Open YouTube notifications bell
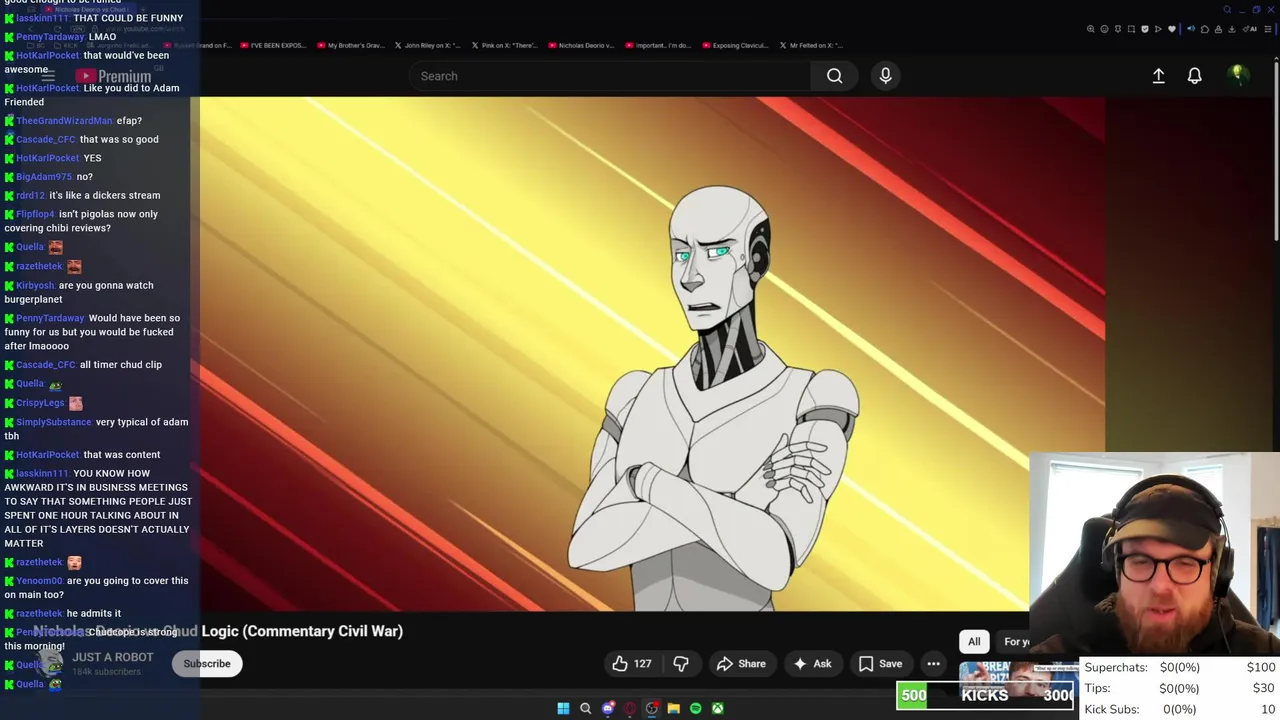 (x=1194, y=76)
